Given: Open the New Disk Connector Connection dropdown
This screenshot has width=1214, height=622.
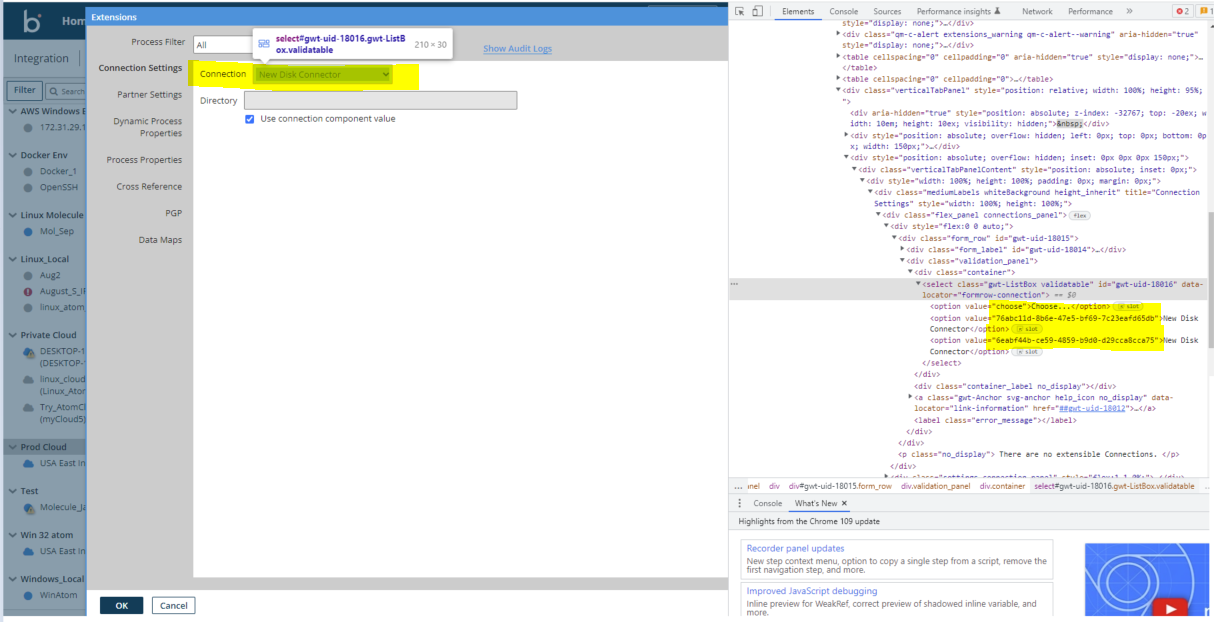Looking at the screenshot, I should (320, 74).
